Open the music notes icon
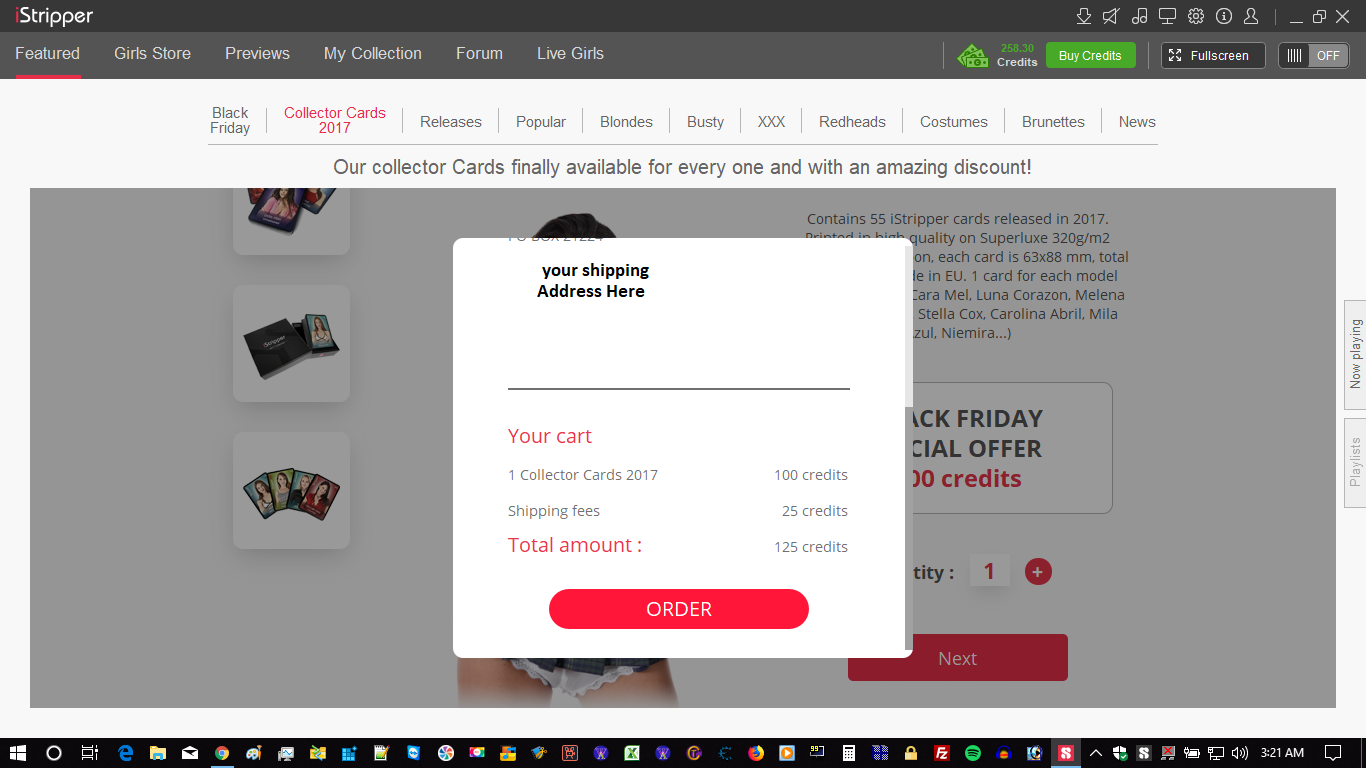 tap(1139, 16)
